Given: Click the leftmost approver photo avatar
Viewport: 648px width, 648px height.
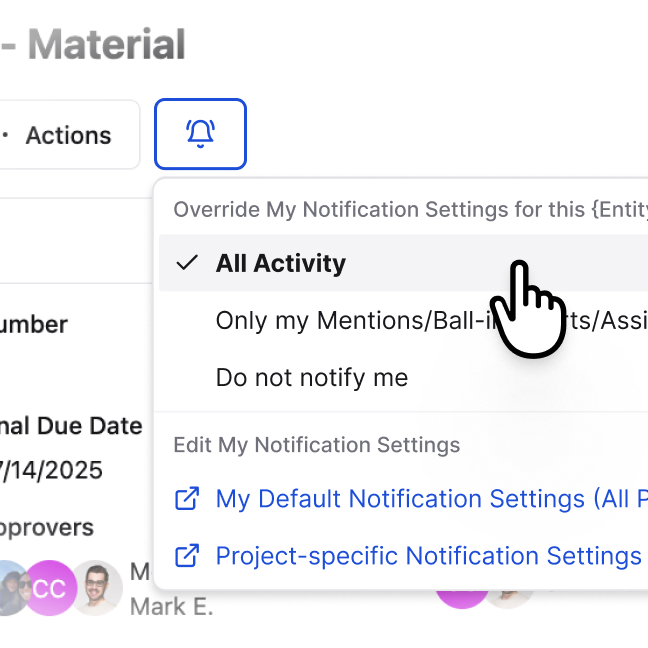Looking at the screenshot, I should point(10,588).
